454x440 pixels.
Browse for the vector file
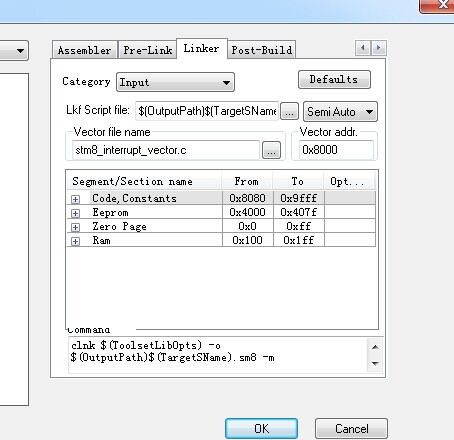271,150
